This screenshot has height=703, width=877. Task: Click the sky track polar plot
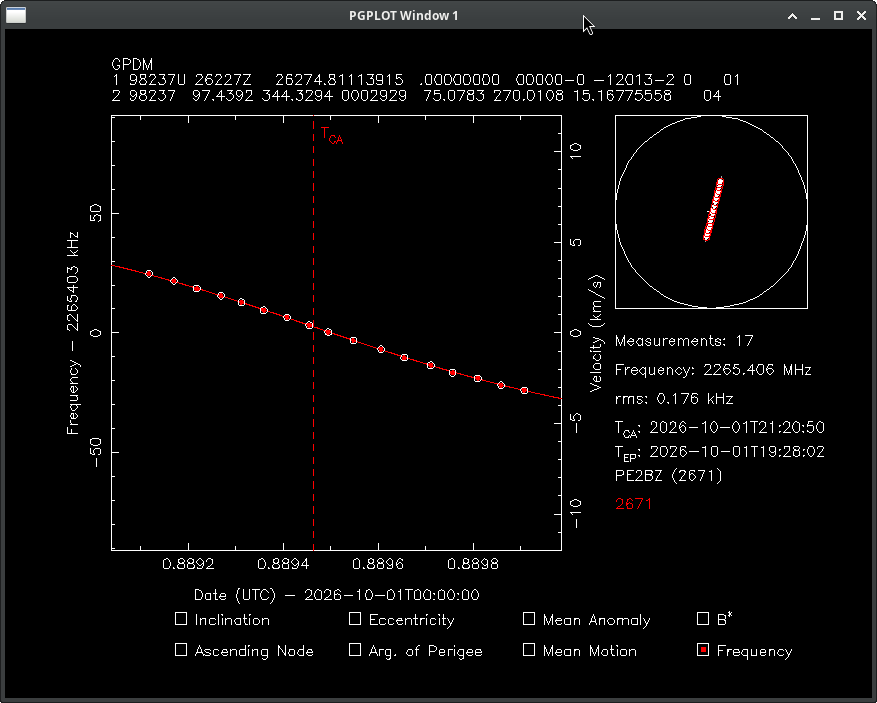[711, 212]
